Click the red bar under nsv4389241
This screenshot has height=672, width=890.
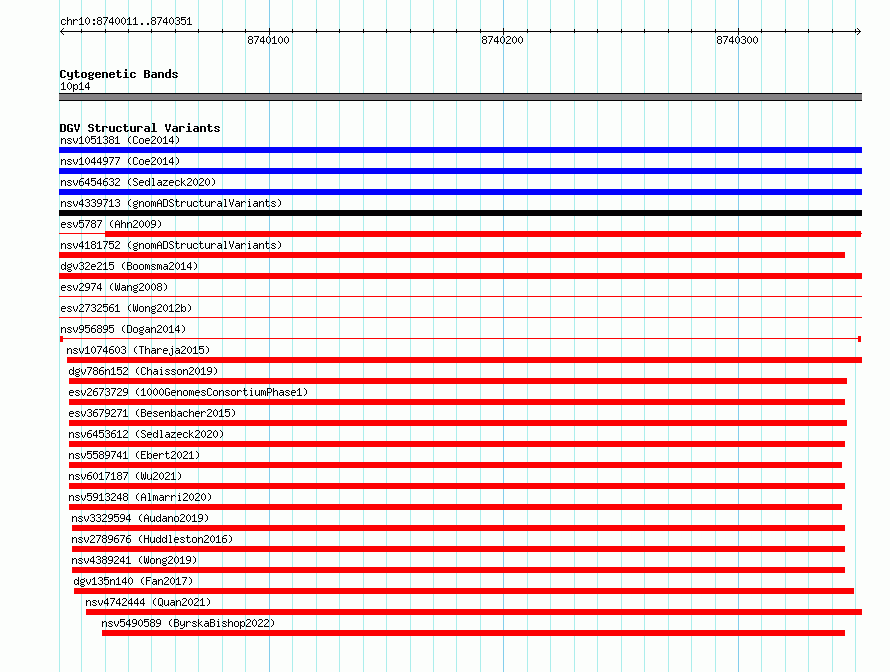pos(458,570)
